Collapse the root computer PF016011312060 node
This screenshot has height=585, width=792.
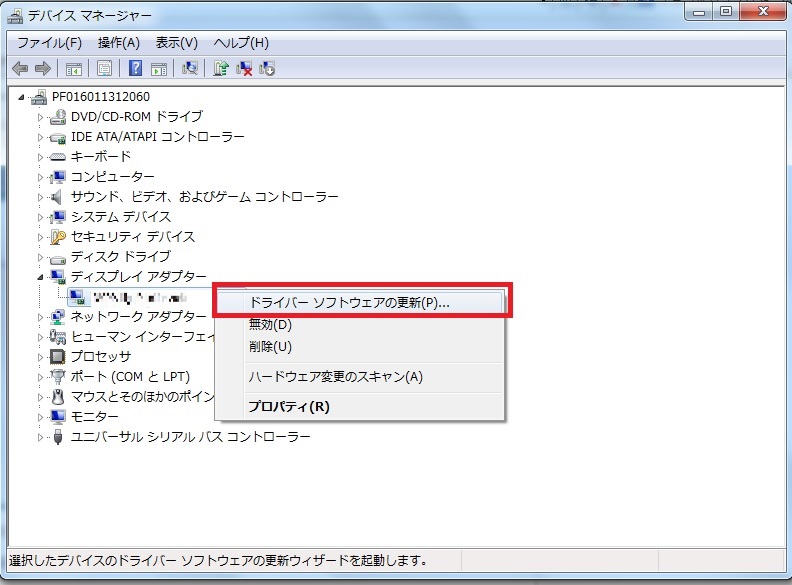[23, 97]
